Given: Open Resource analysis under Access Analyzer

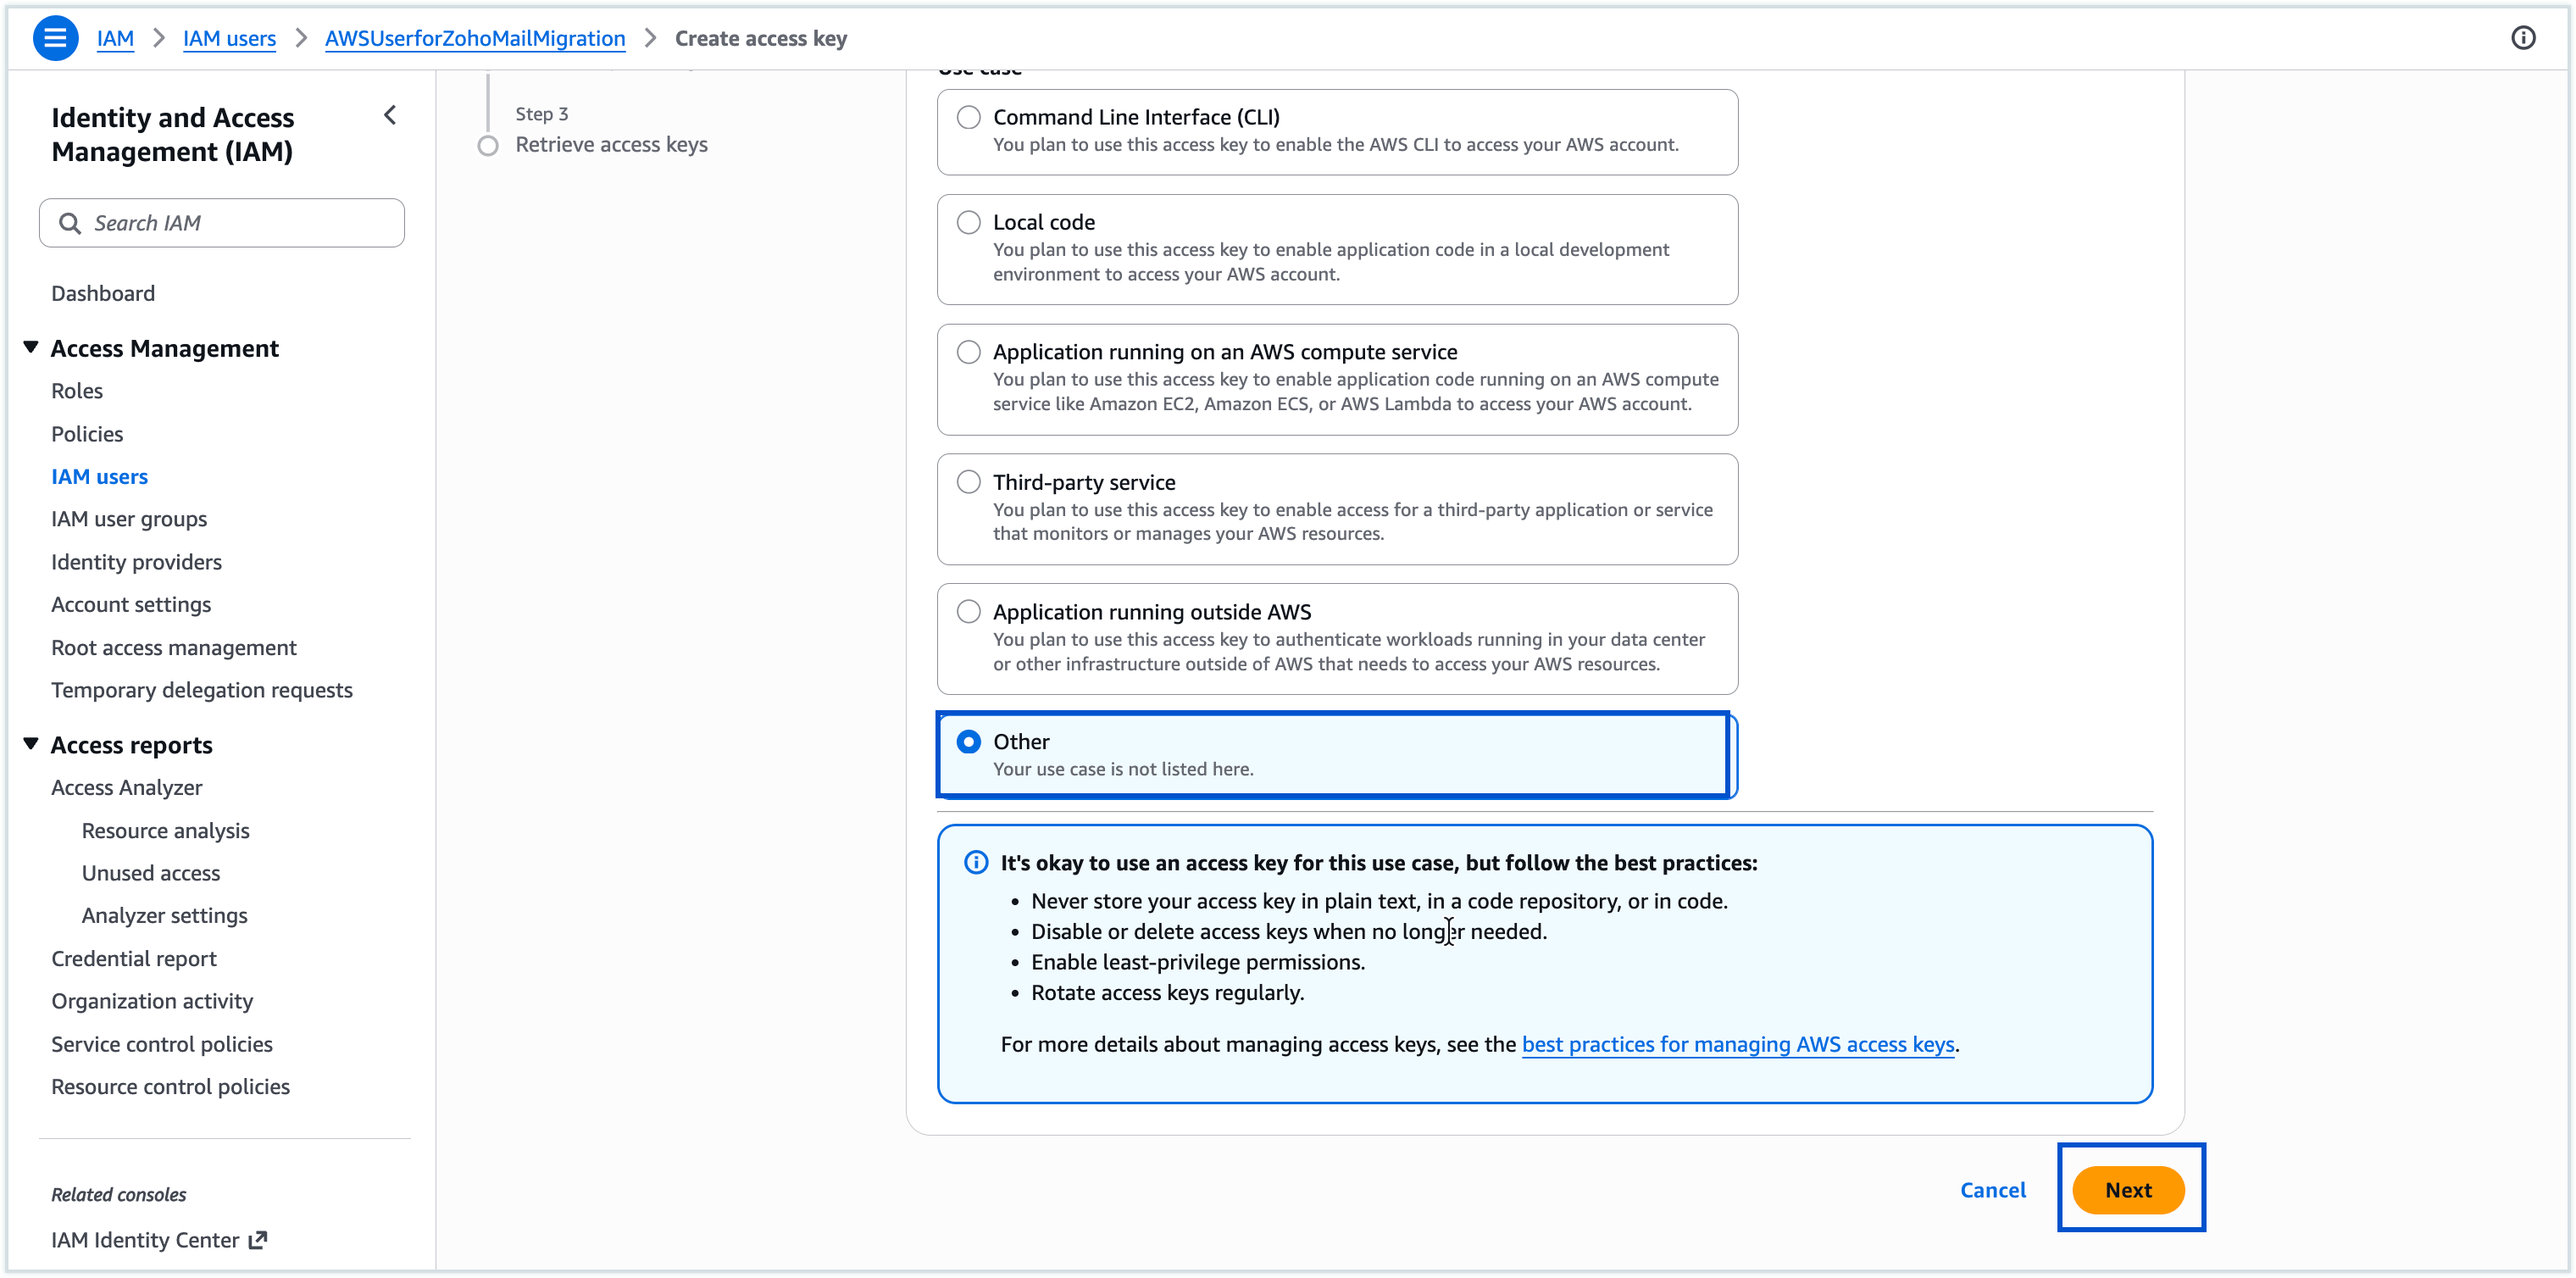Looking at the screenshot, I should (165, 831).
